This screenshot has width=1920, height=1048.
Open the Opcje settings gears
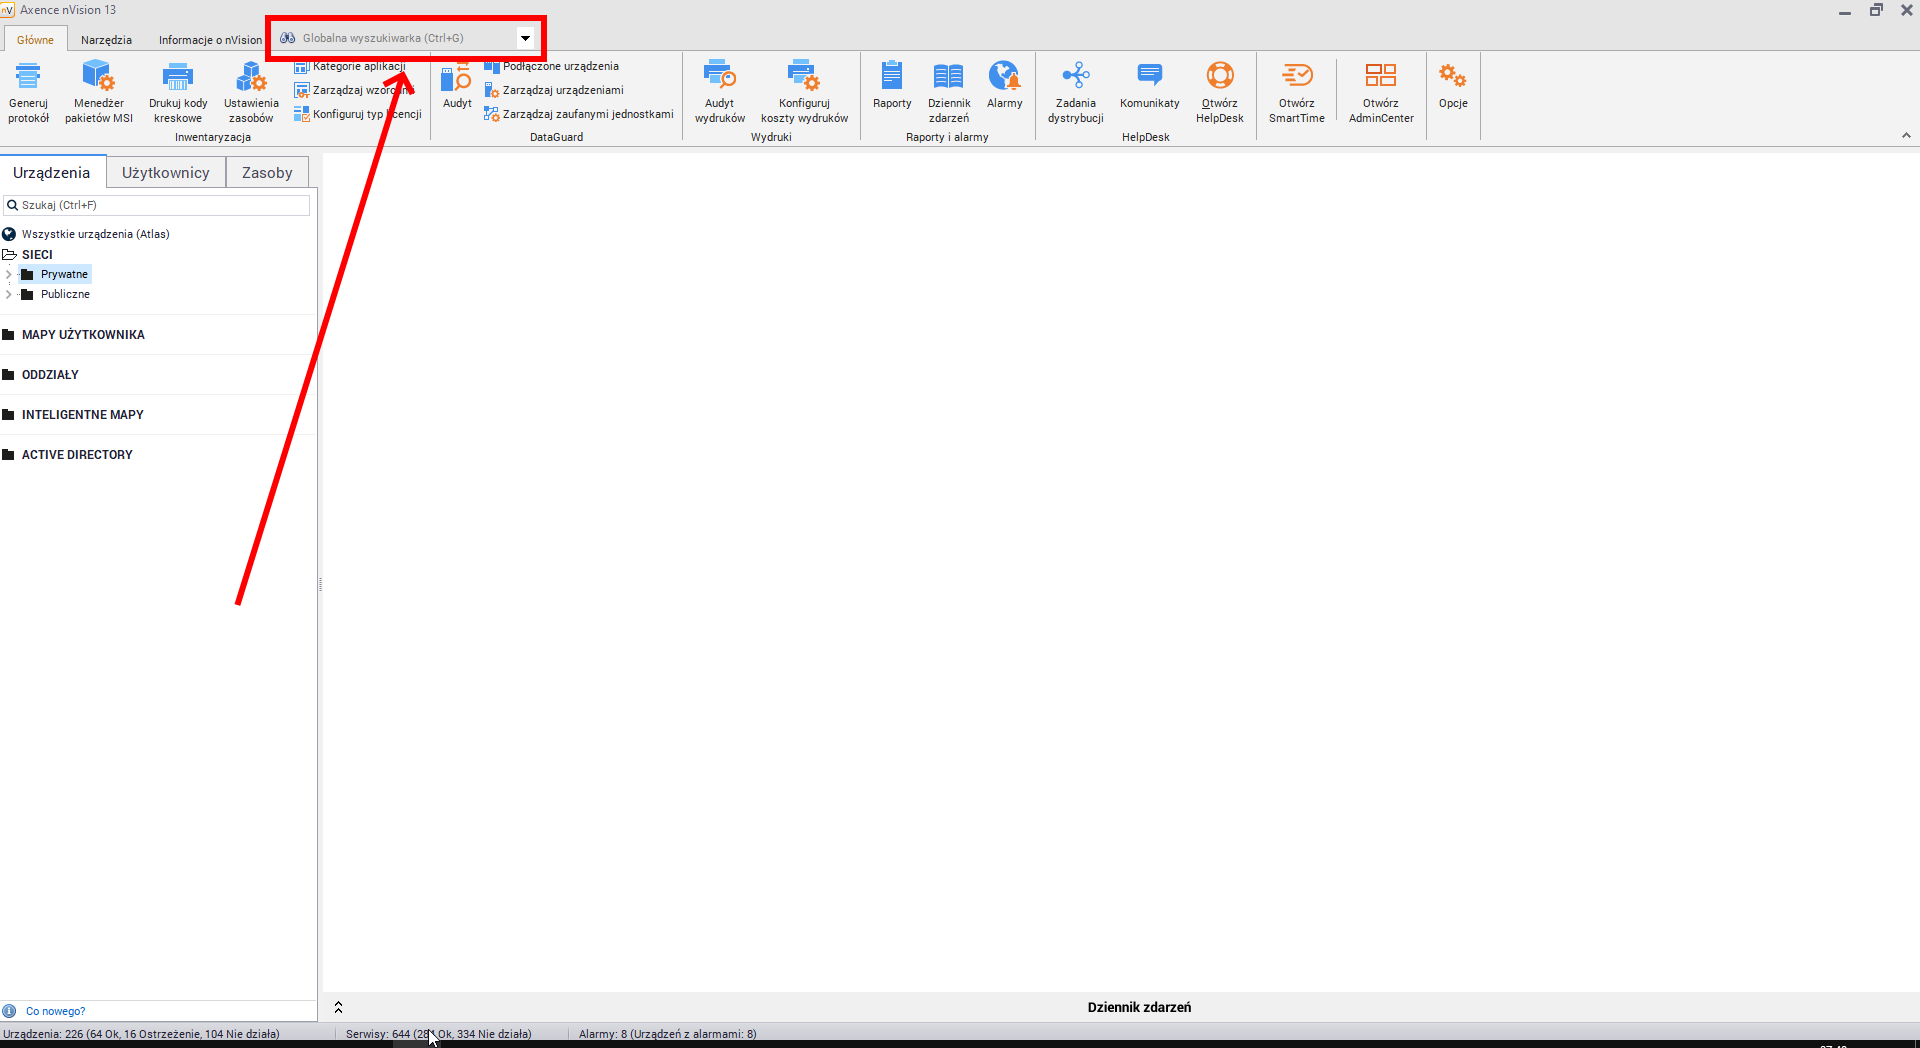tap(1452, 77)
